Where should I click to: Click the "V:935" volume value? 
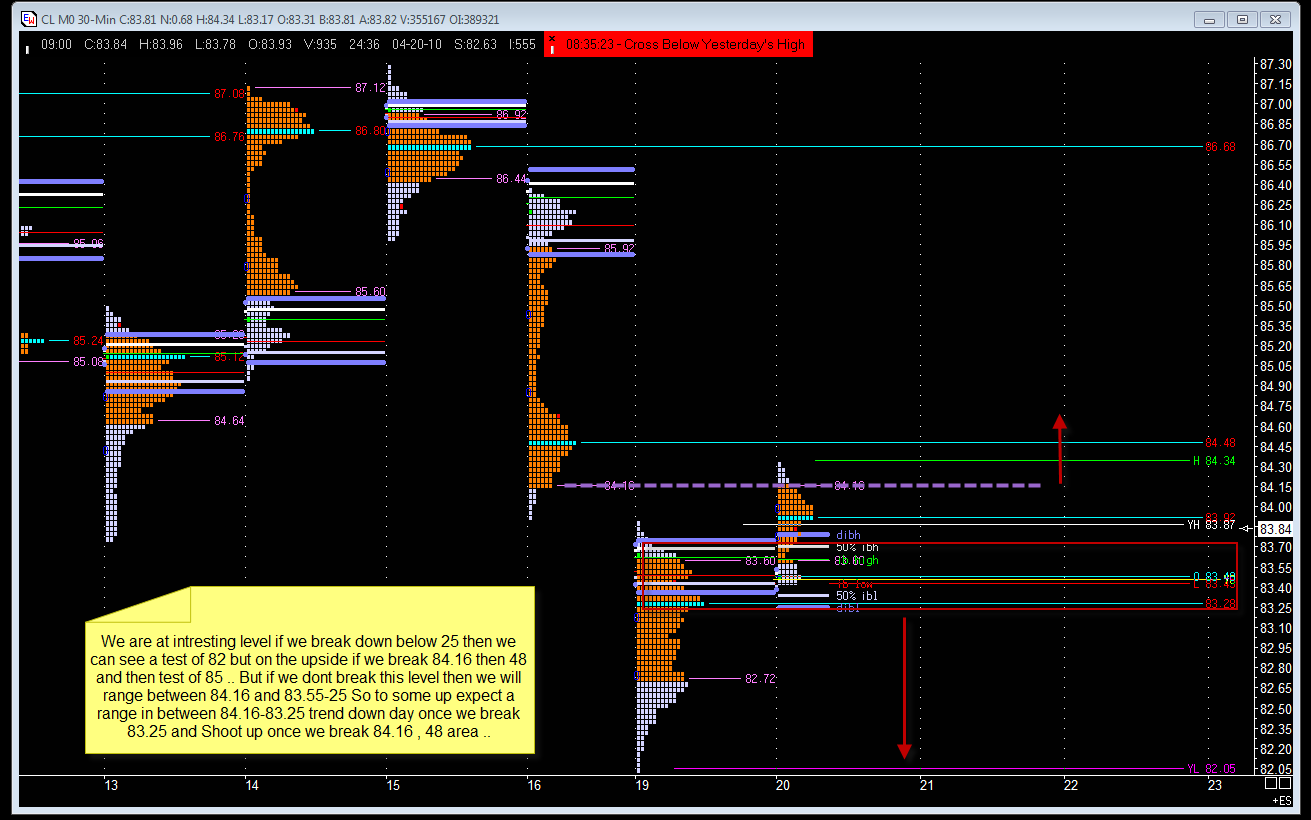[x=322, y=45]
